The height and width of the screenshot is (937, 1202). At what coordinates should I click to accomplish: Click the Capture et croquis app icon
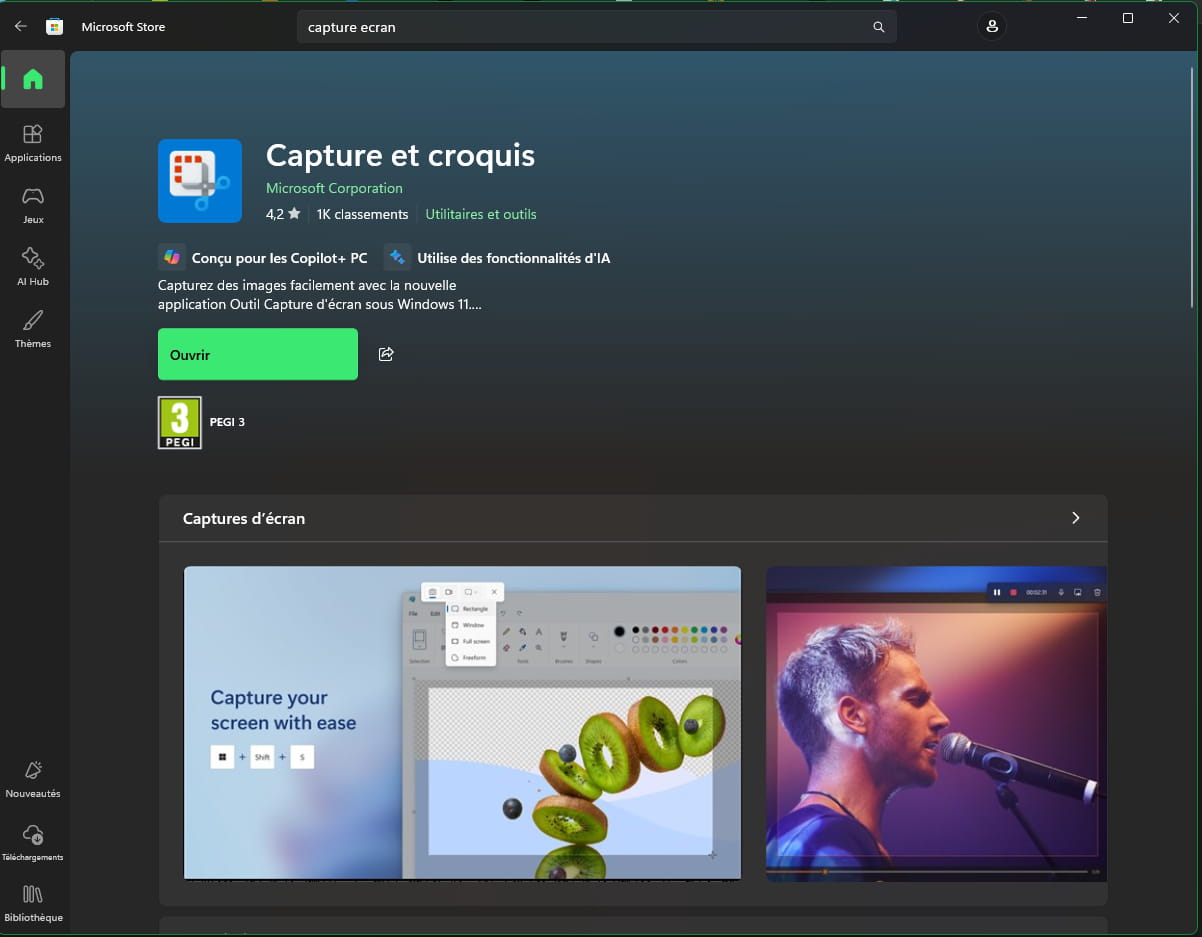point(200,181)
